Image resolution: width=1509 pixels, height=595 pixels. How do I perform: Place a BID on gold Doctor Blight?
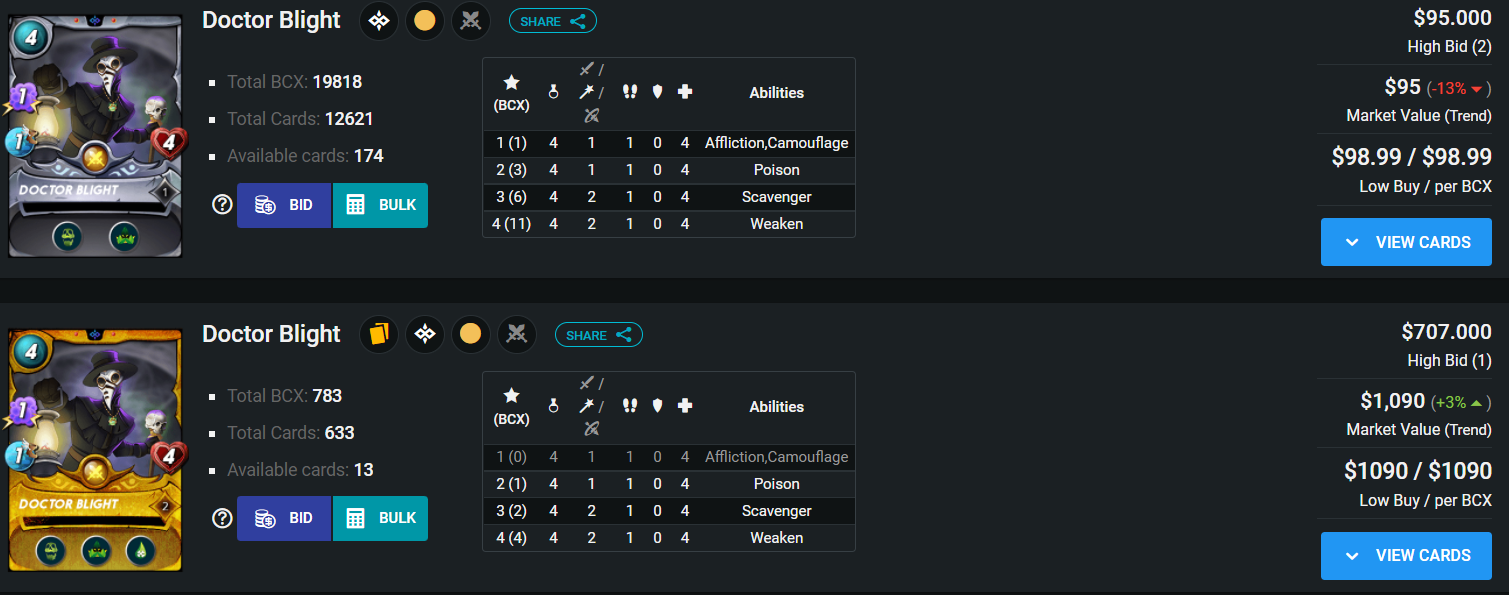pos(284,518)
